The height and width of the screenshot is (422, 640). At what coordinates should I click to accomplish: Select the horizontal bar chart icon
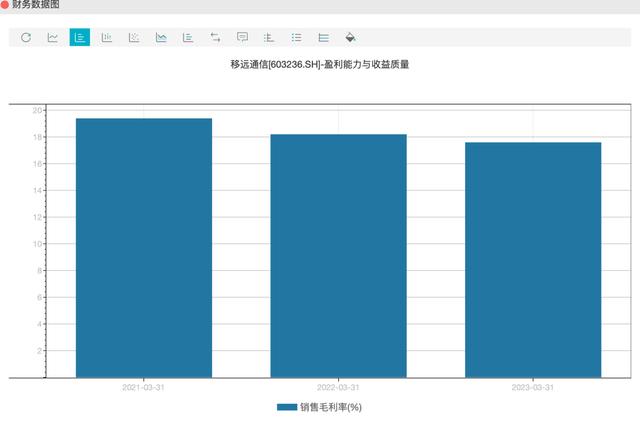[188, 38]
